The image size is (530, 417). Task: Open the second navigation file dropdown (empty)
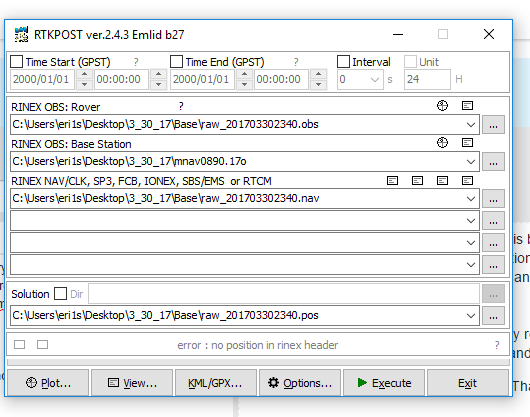click(471, 221)
